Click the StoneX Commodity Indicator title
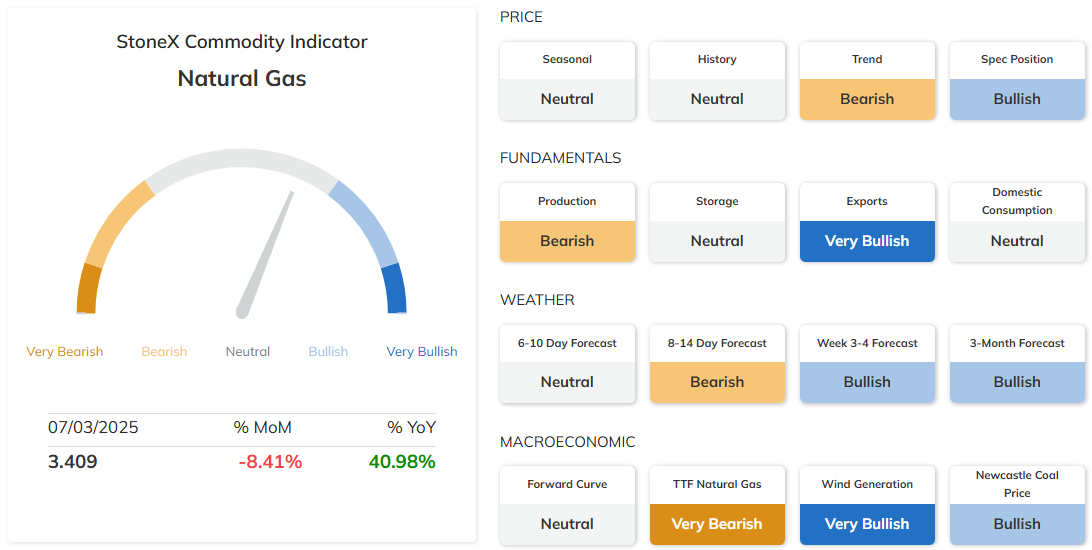The image size is (1092, 550). (242, 42)
